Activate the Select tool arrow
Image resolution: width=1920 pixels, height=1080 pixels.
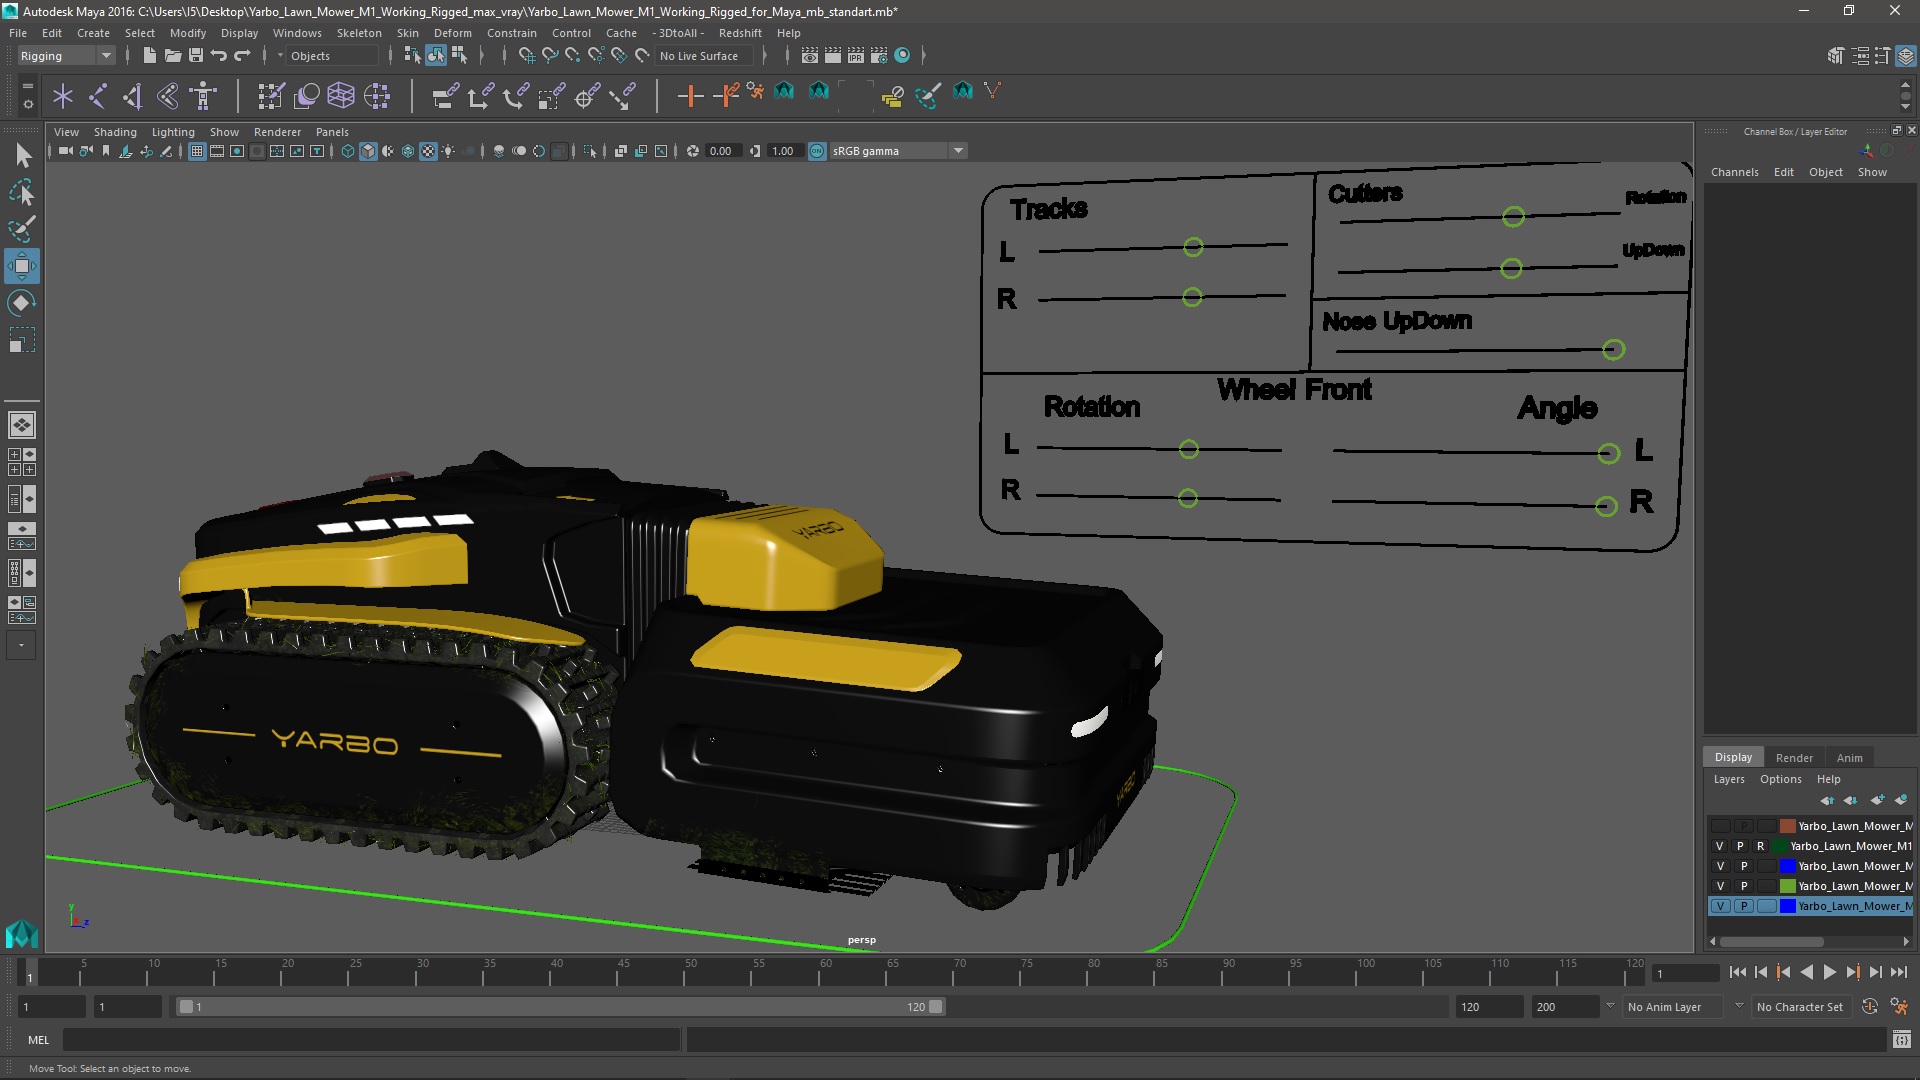22,155
